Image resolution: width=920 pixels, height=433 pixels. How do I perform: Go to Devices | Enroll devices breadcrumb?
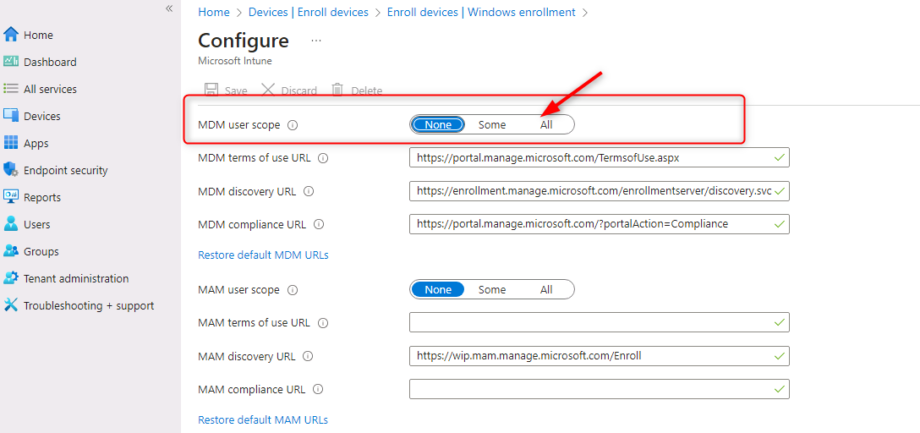(309, 12)
